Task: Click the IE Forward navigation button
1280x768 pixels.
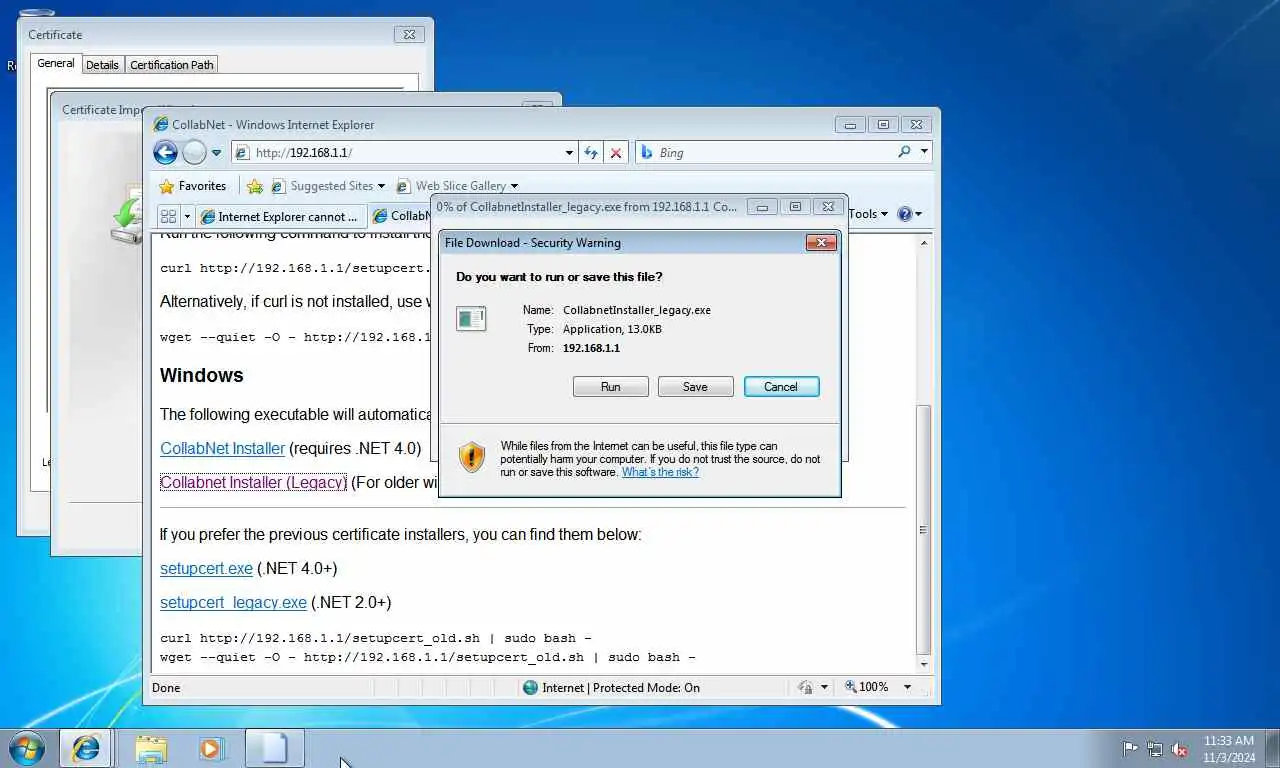Action: [x=194, y=153]
